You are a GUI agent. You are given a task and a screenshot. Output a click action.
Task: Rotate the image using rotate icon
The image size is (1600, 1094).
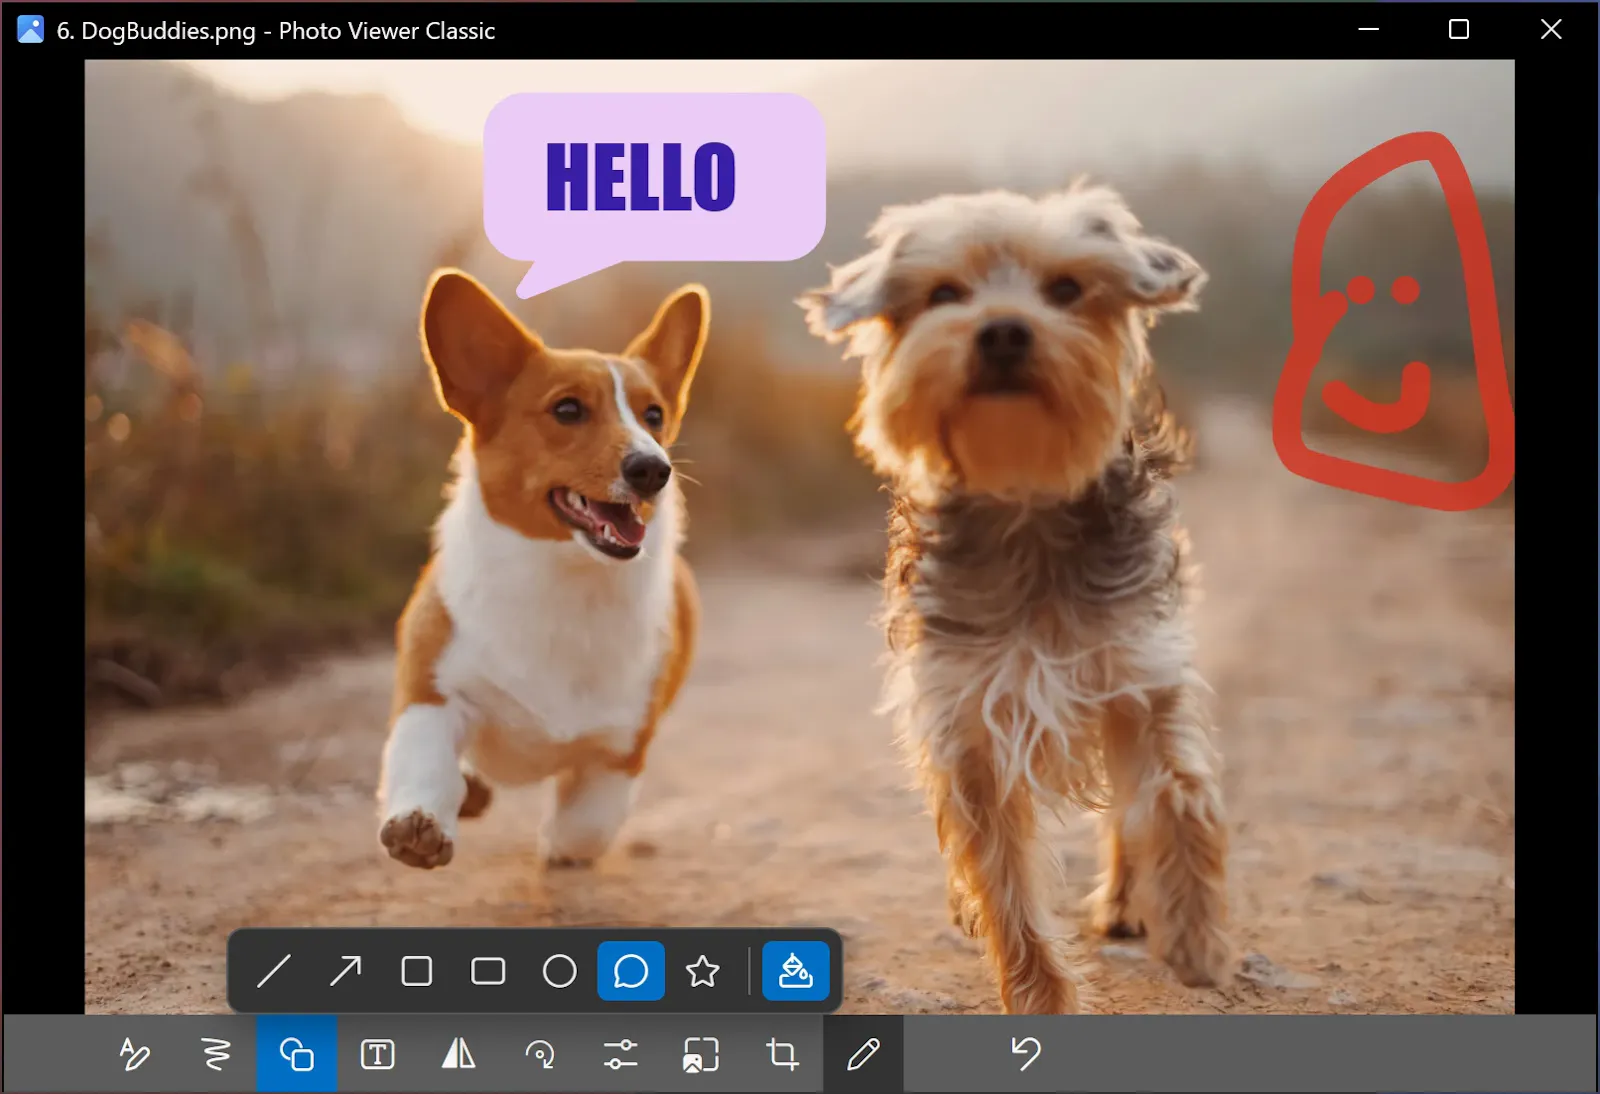(540, 1054)
